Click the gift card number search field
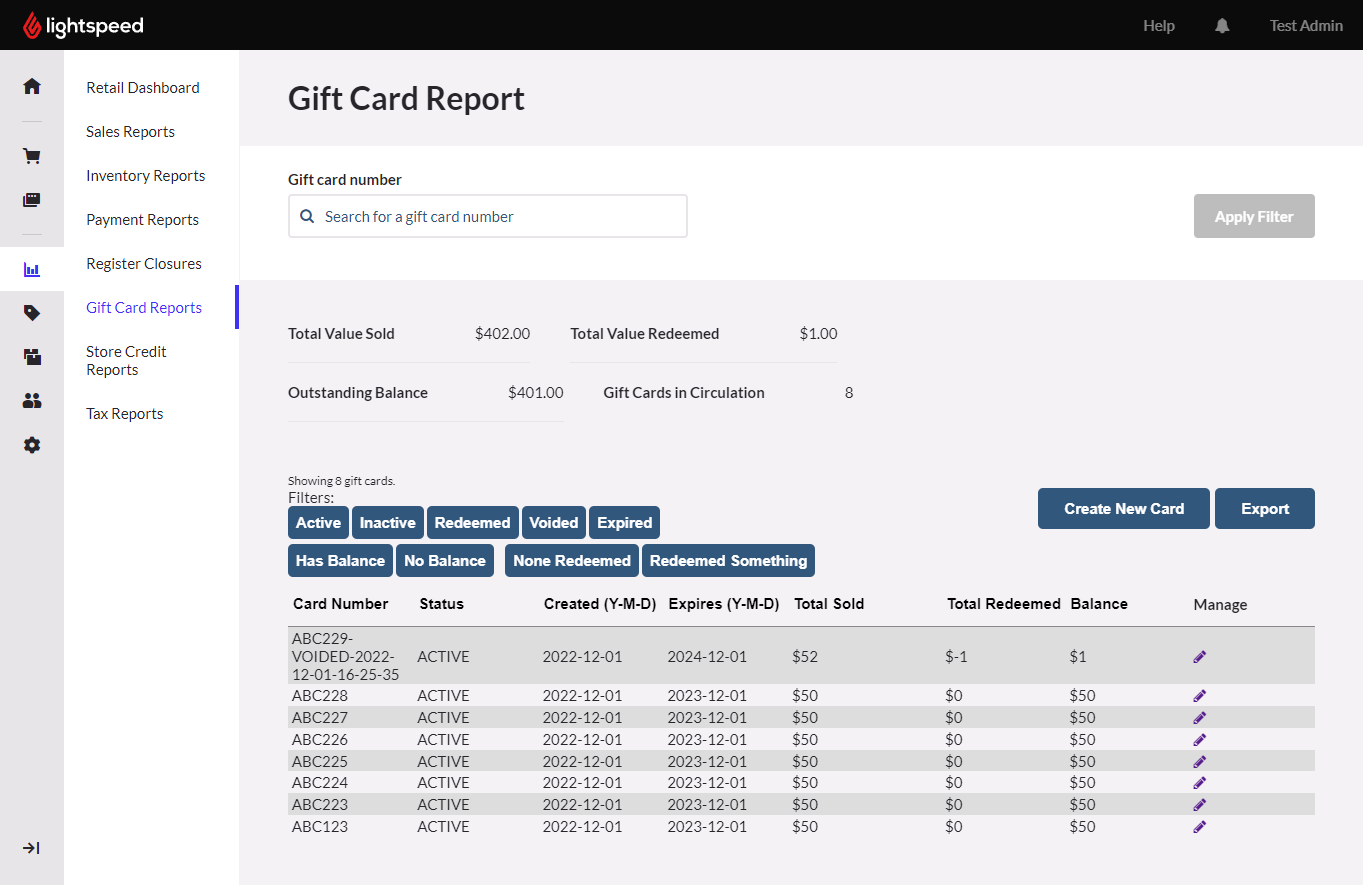Viewport: 1363px width, 885px height. coord(488,216)
